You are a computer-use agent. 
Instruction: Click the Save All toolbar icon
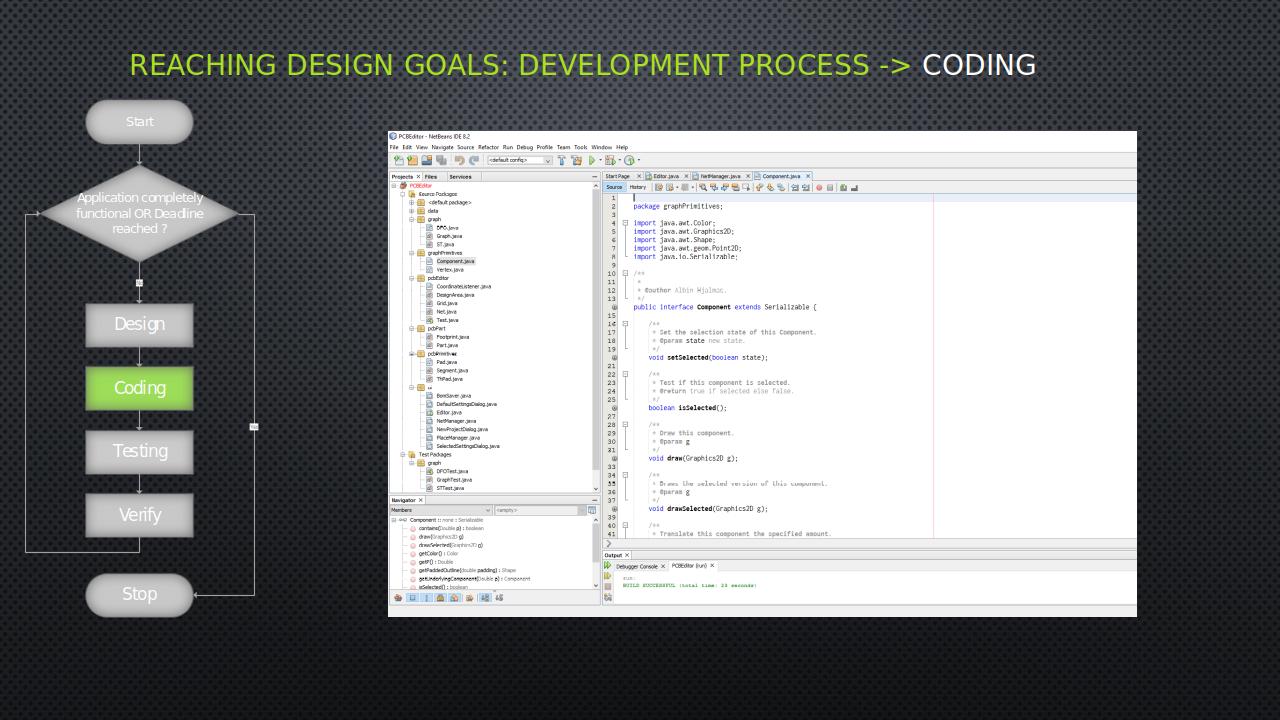441,160
